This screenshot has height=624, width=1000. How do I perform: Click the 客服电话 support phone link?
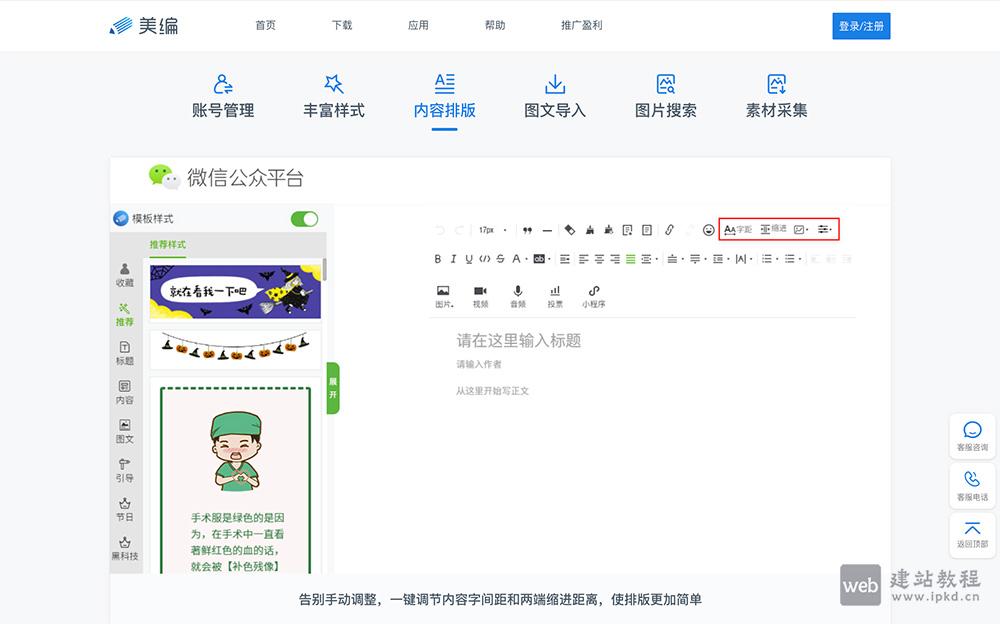(x=973, y=487)
